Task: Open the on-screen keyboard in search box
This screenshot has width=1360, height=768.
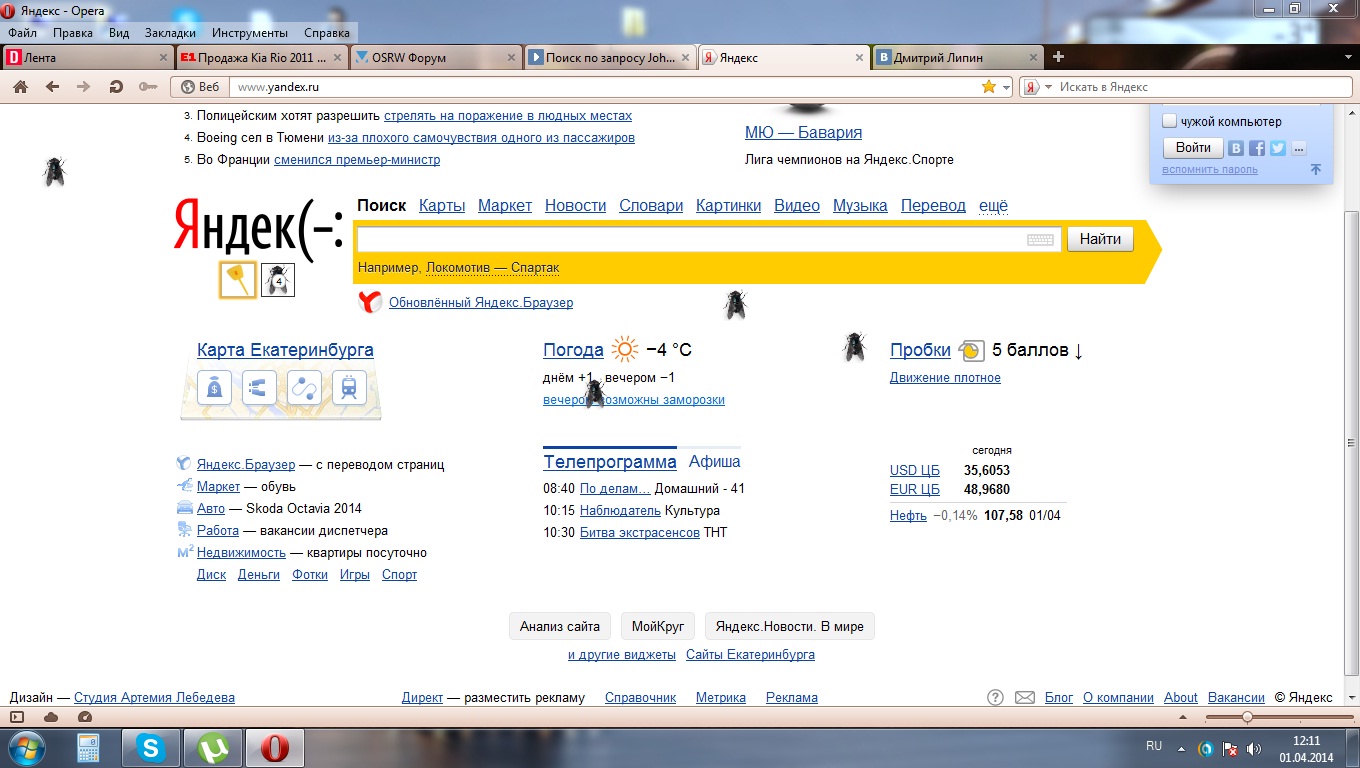Action: [1040, 240]
